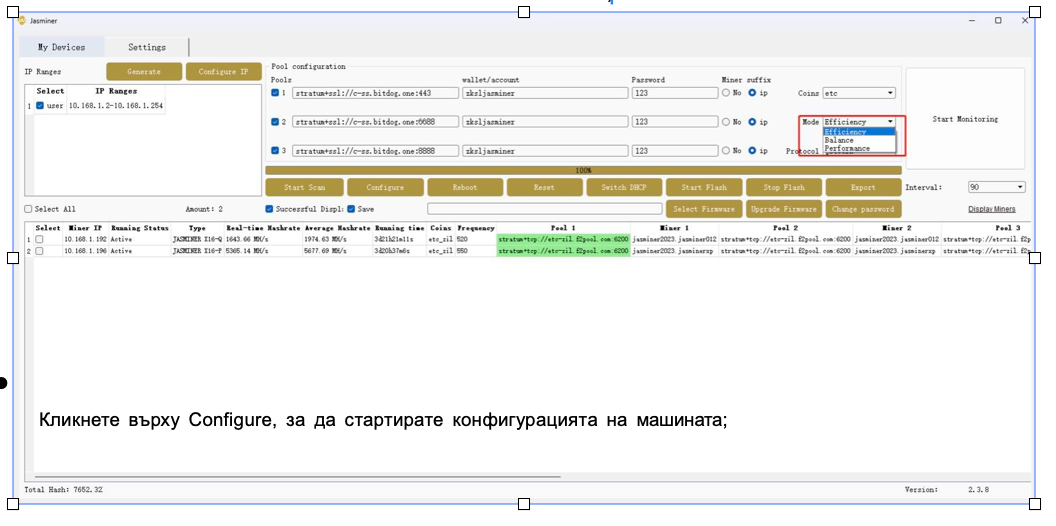Toggle the Pool 1 checkbox

(275, 93)
